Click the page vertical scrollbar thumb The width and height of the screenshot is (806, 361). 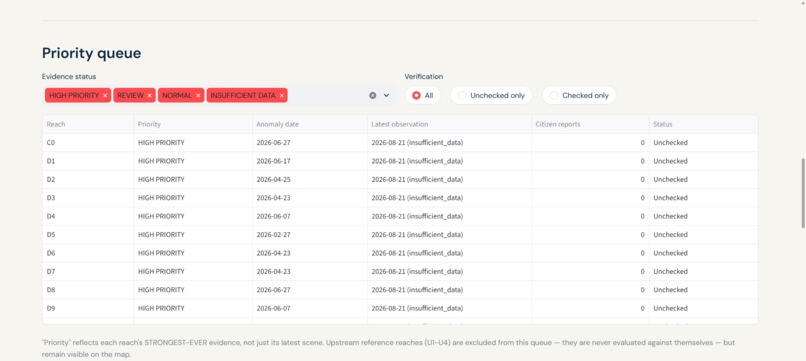pos(803,193)
